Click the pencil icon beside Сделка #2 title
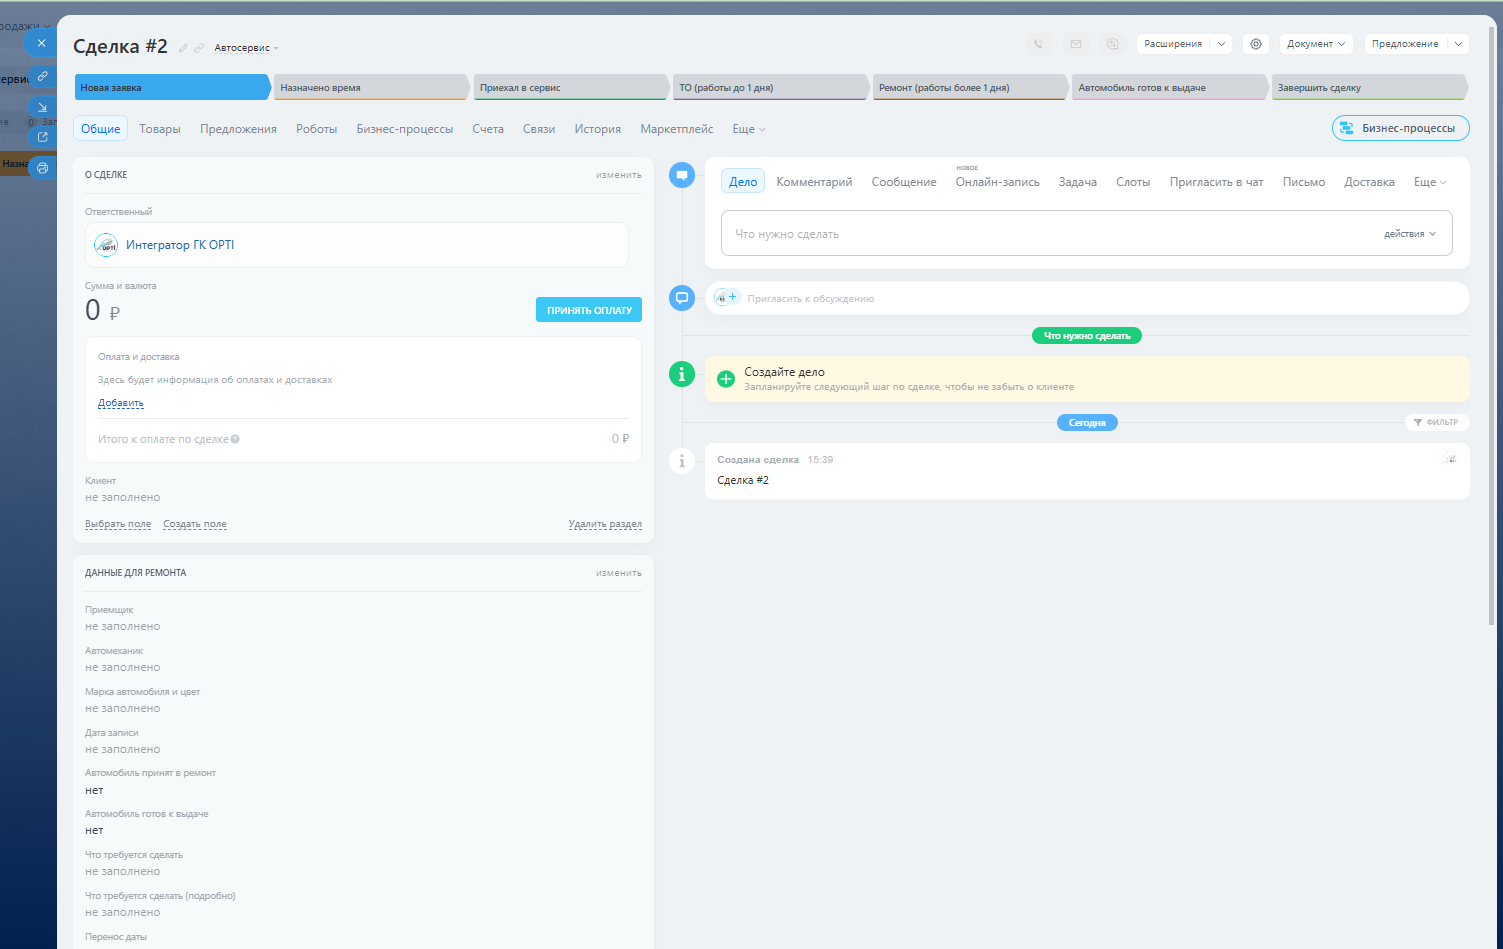The image size is (1503, 949). pyautogui.click(x=183, y=48)
